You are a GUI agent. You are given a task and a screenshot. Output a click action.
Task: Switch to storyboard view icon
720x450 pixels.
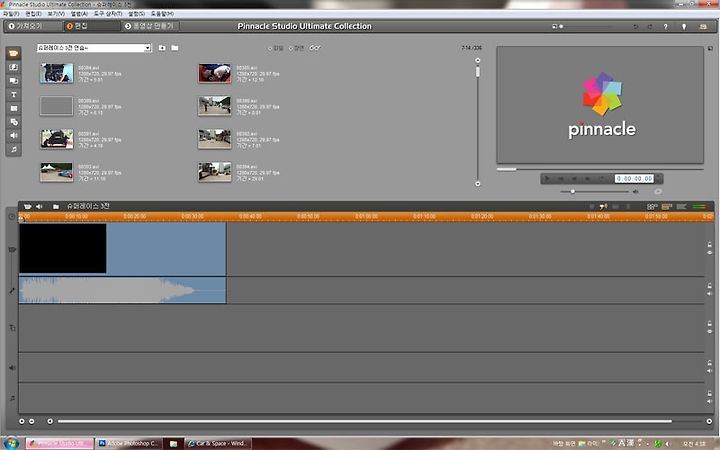652,207
